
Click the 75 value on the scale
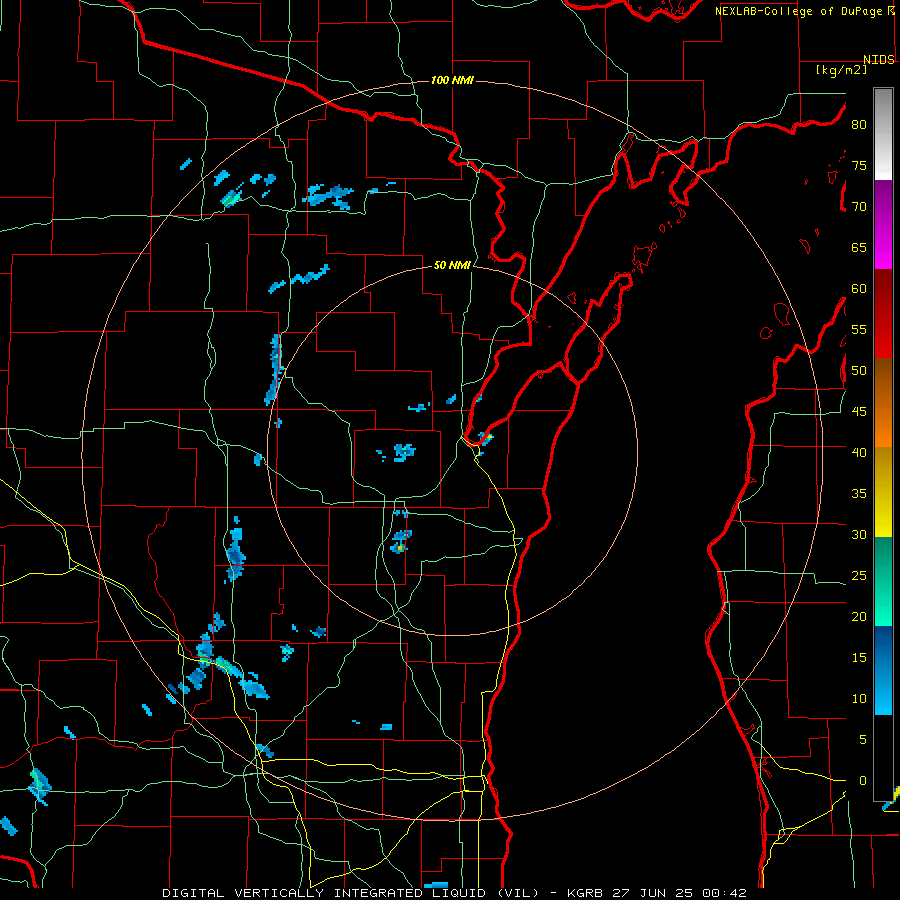click(859, 165)
